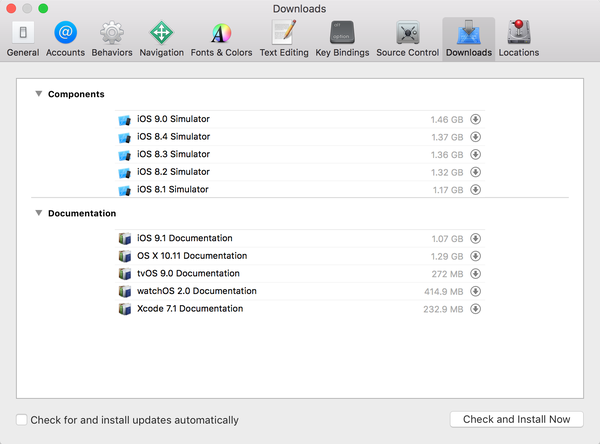Download the iOS 9.1 Documentation
The width and height of the screenshot is (600, 444).
(x=475, y=238)
